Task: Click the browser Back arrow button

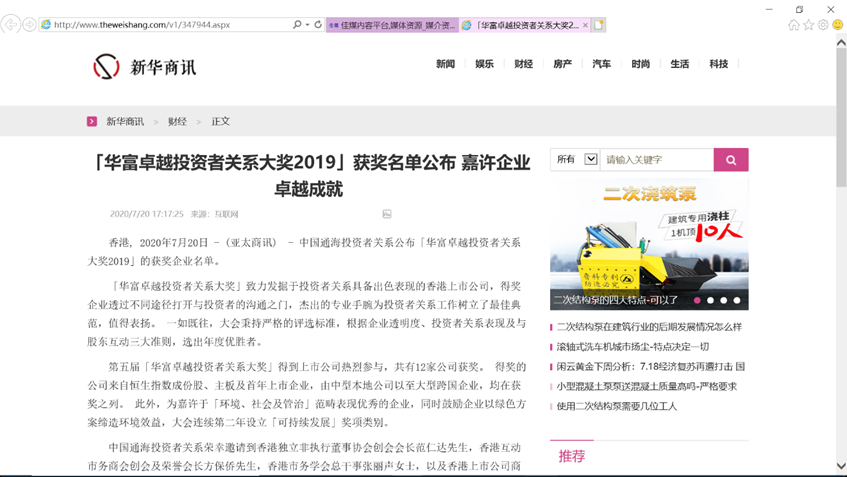Action: point(10,24)
